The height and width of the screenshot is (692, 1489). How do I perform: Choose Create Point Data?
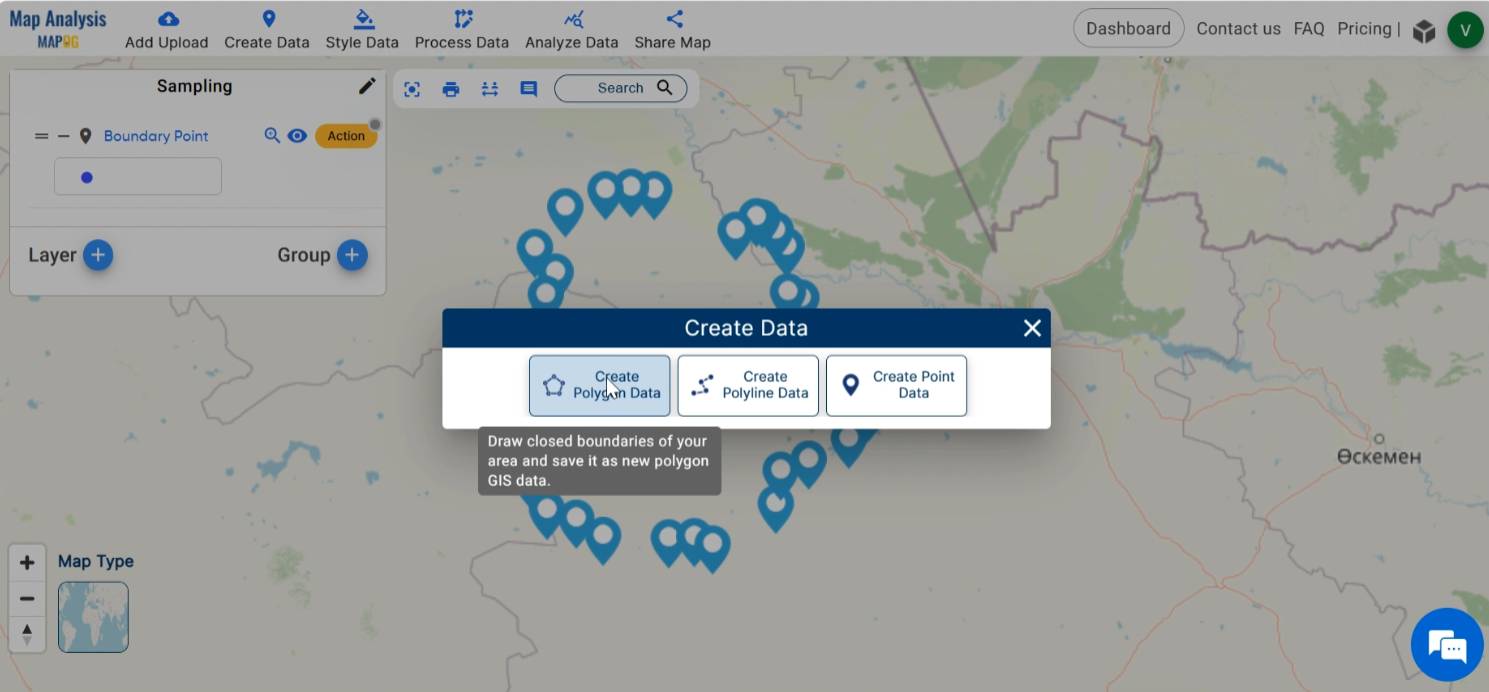897,385
